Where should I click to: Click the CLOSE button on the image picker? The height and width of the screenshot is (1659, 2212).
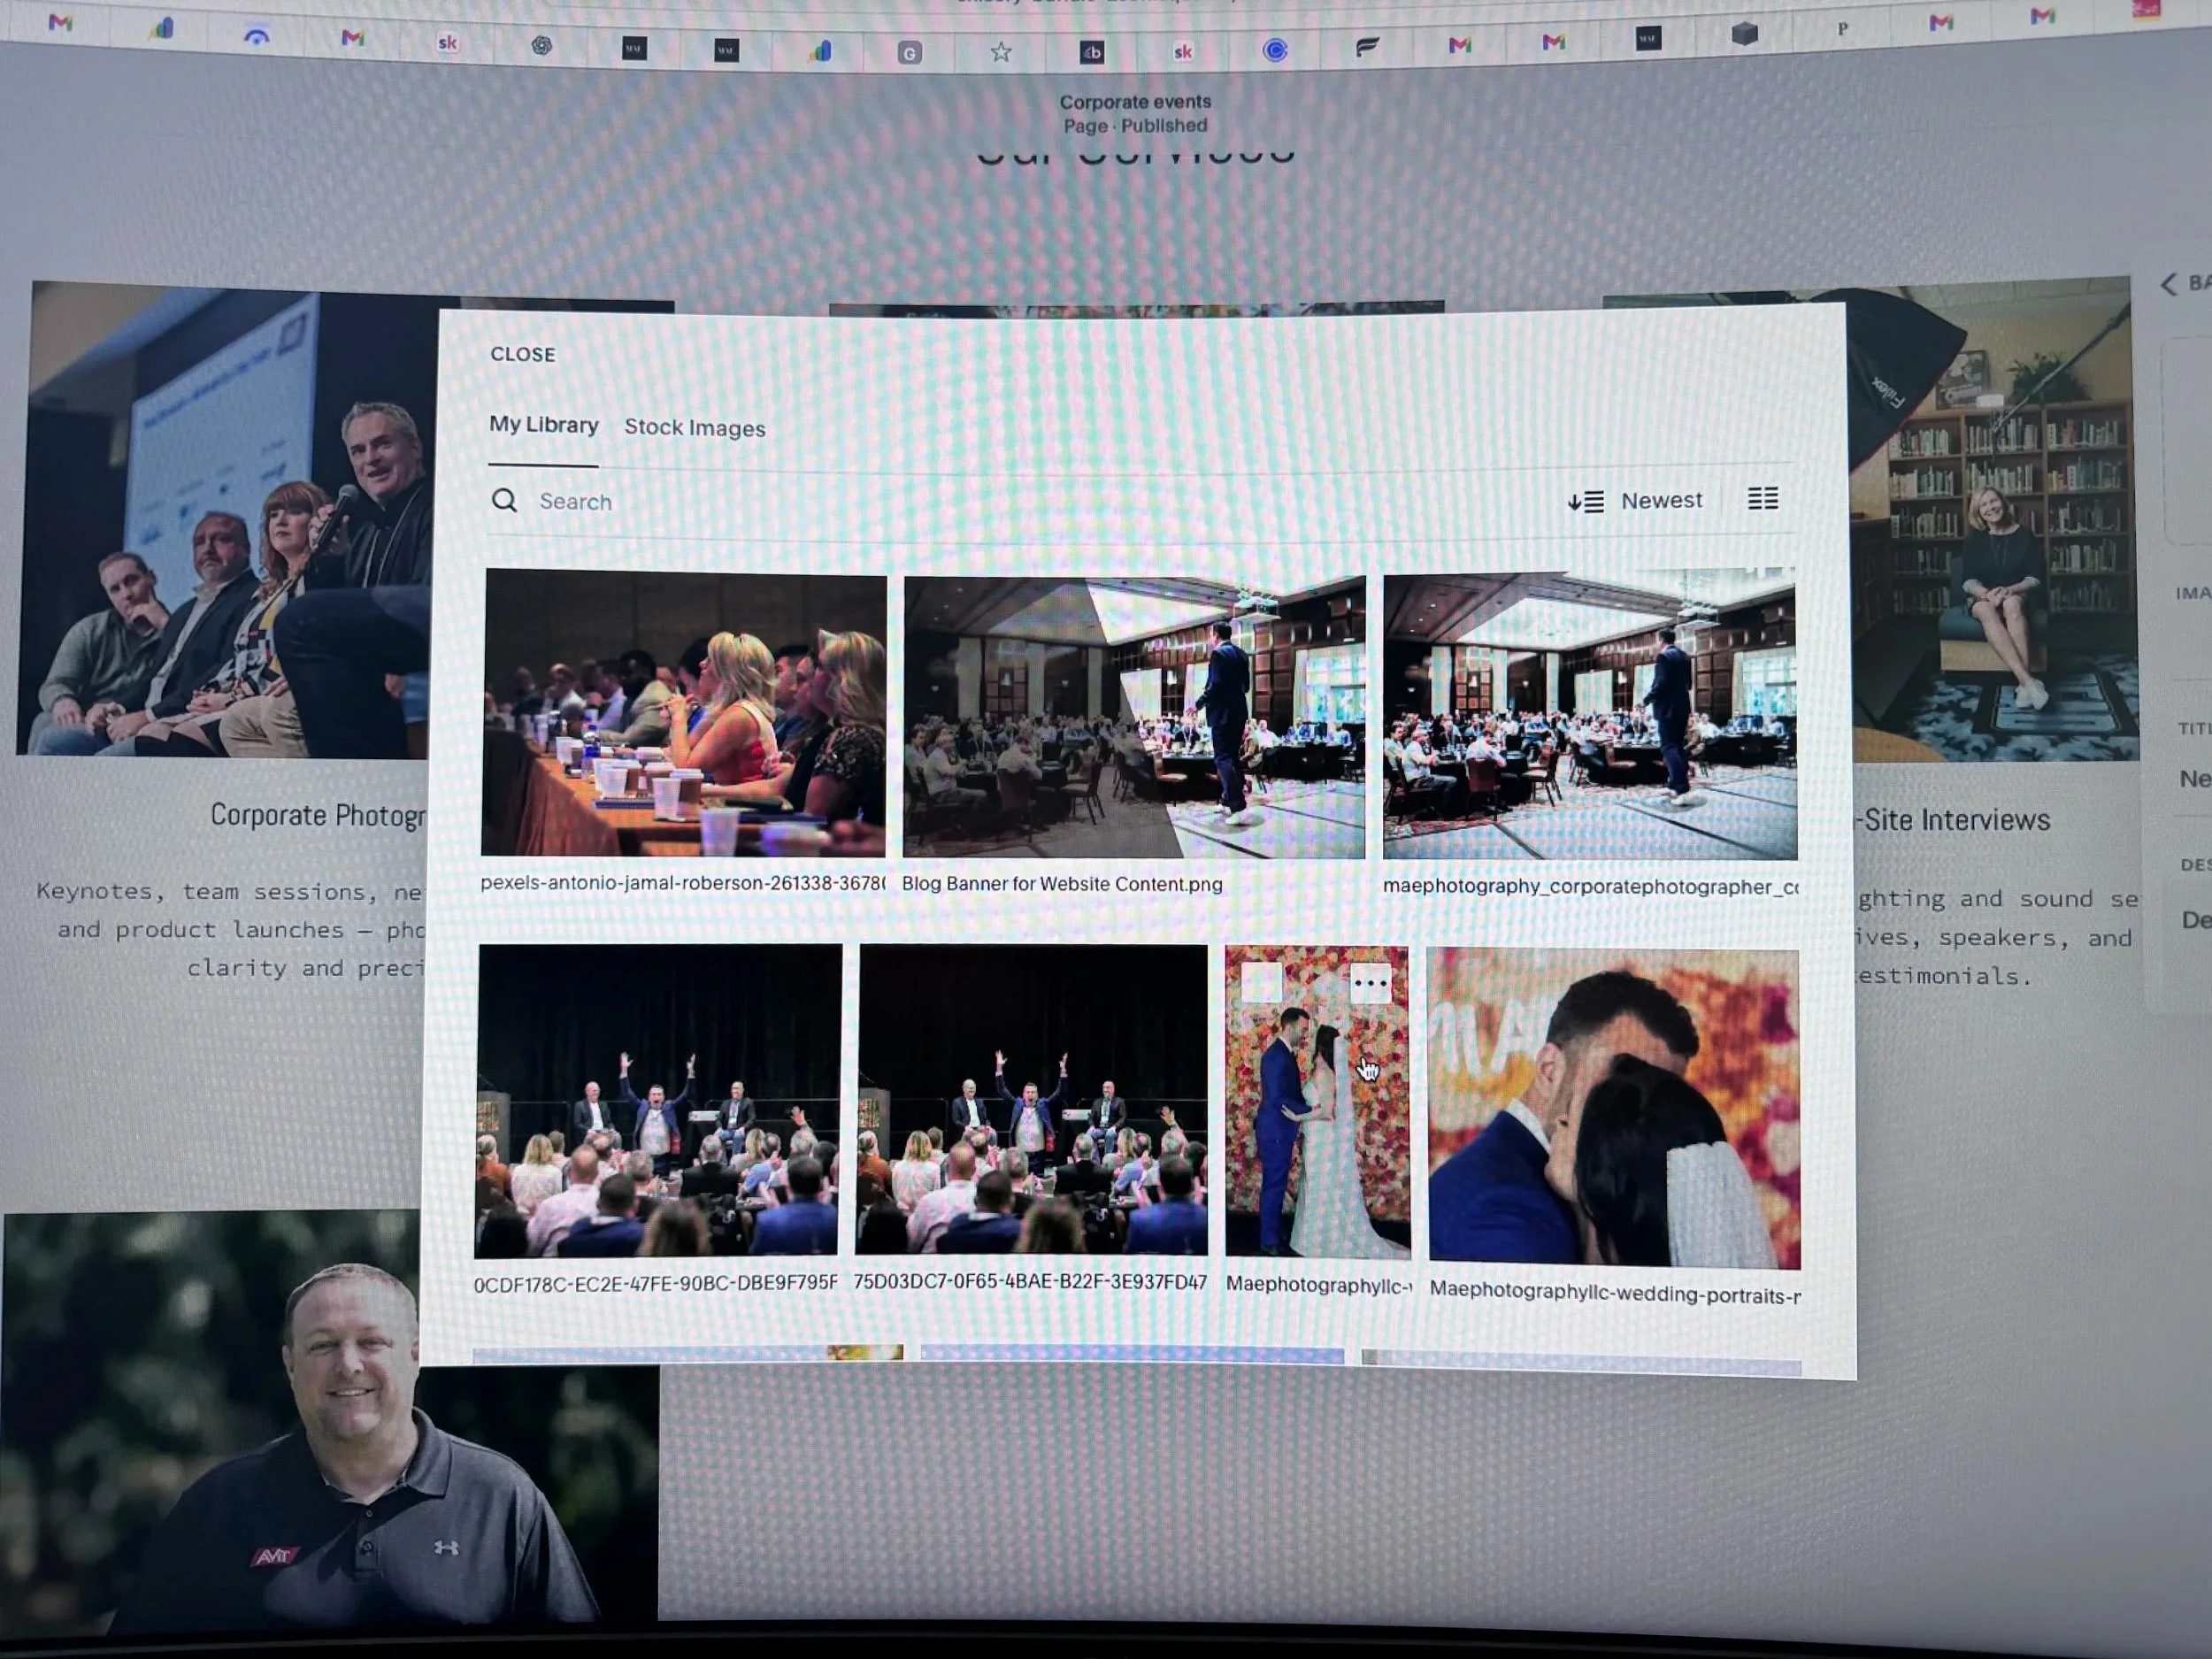(x=523, y=354)
